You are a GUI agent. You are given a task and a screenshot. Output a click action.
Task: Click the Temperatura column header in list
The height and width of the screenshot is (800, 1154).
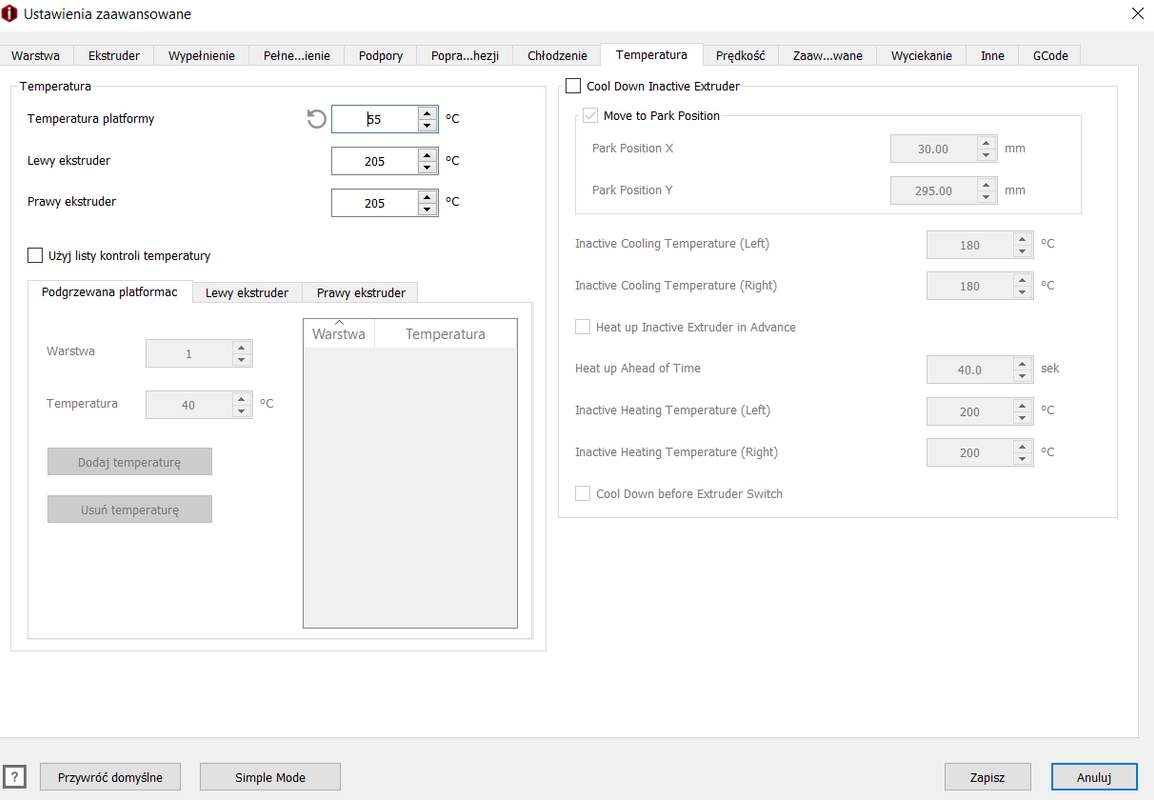(445, 333)
